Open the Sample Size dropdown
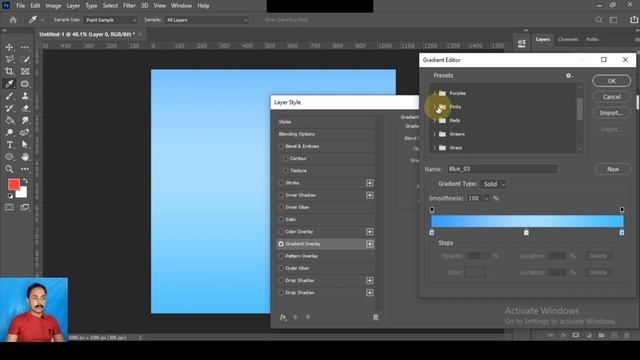 (x=110, y=20)
